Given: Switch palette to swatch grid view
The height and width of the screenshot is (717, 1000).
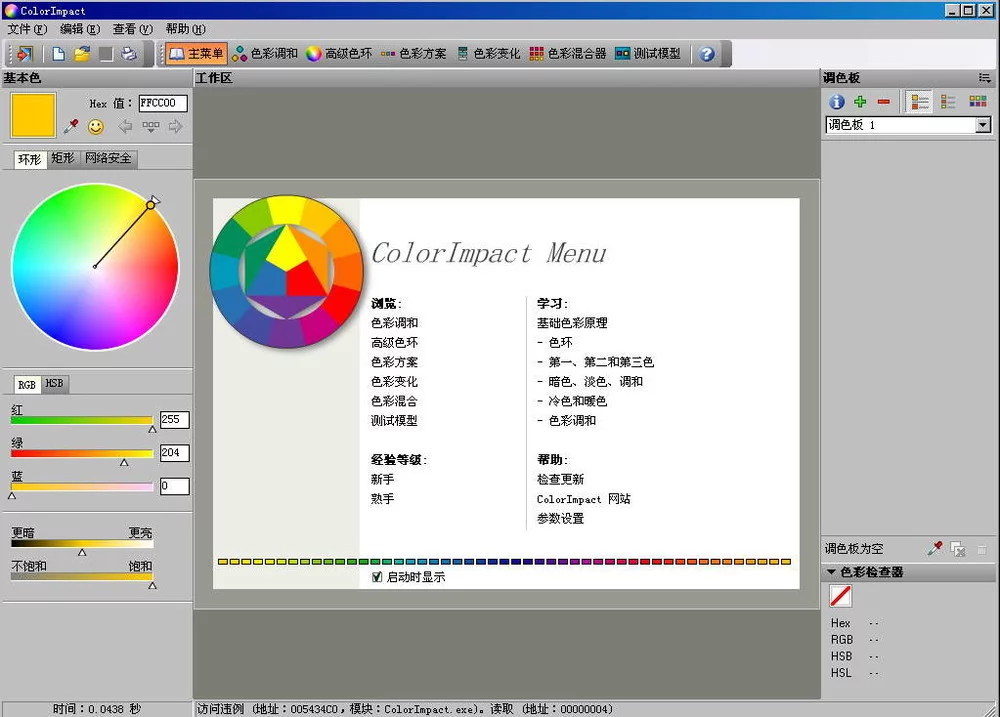Looking at the screenshot, I should click(978, 101).
